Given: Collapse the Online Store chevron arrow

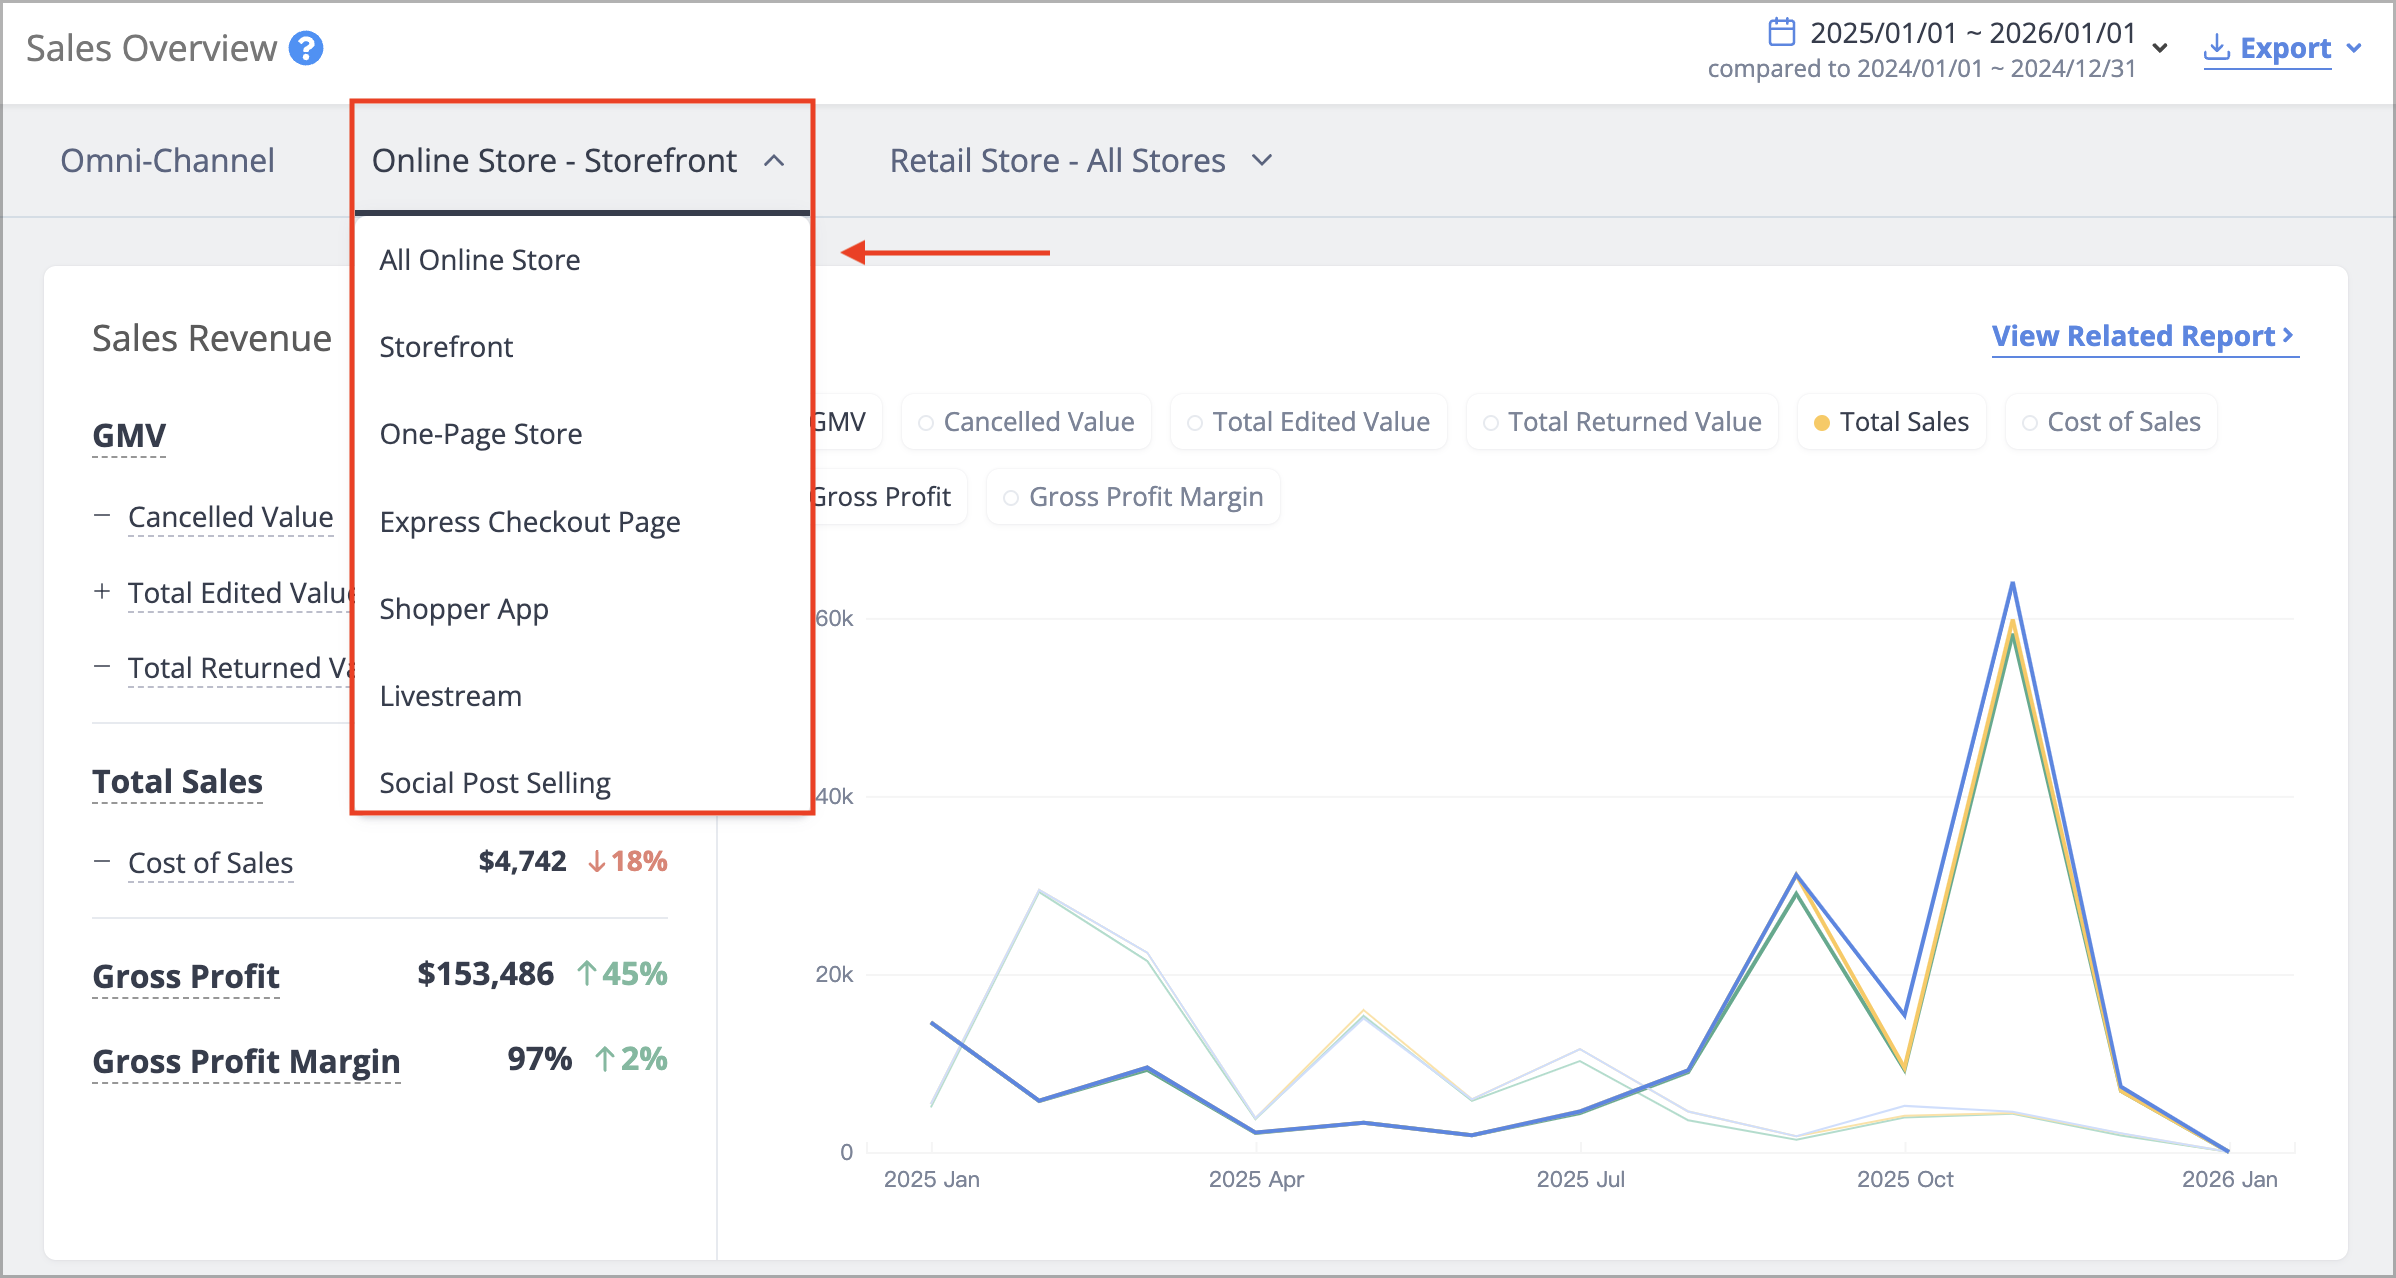Looking at the screenshot, I should point(774,161).
